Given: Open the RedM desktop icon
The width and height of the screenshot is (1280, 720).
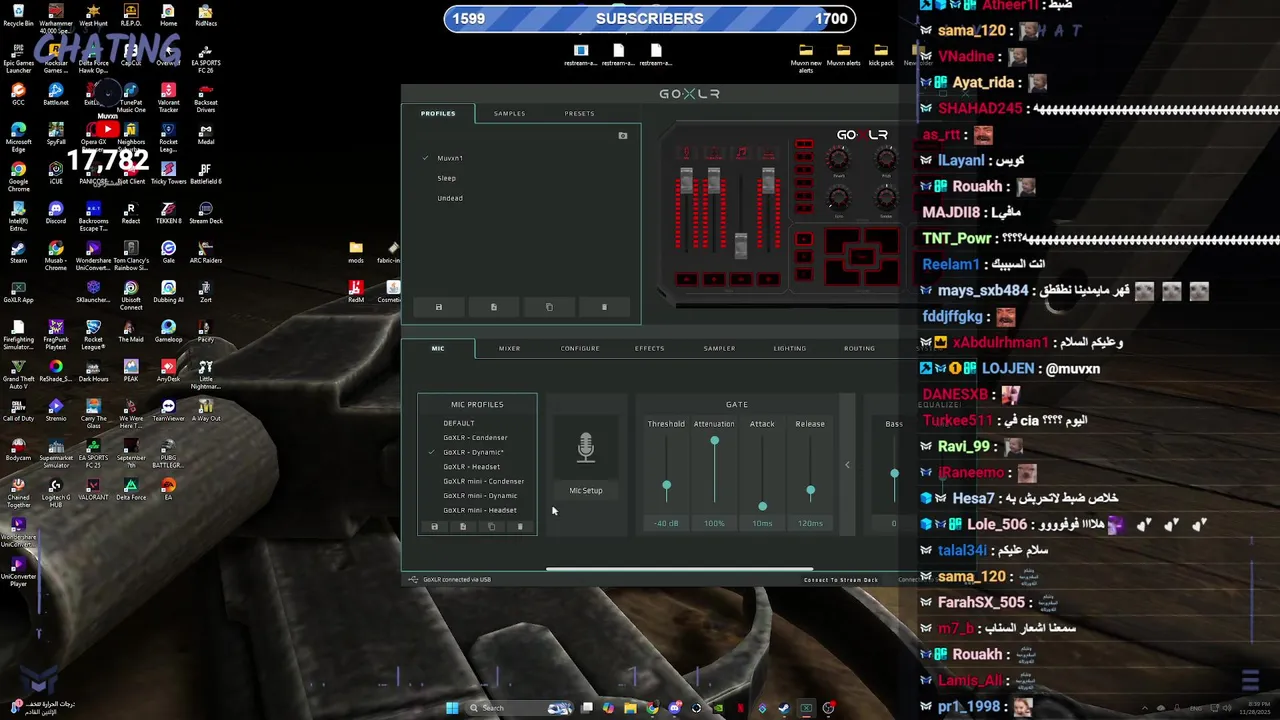Looking at the screenshot, I should tap(356, 291).
